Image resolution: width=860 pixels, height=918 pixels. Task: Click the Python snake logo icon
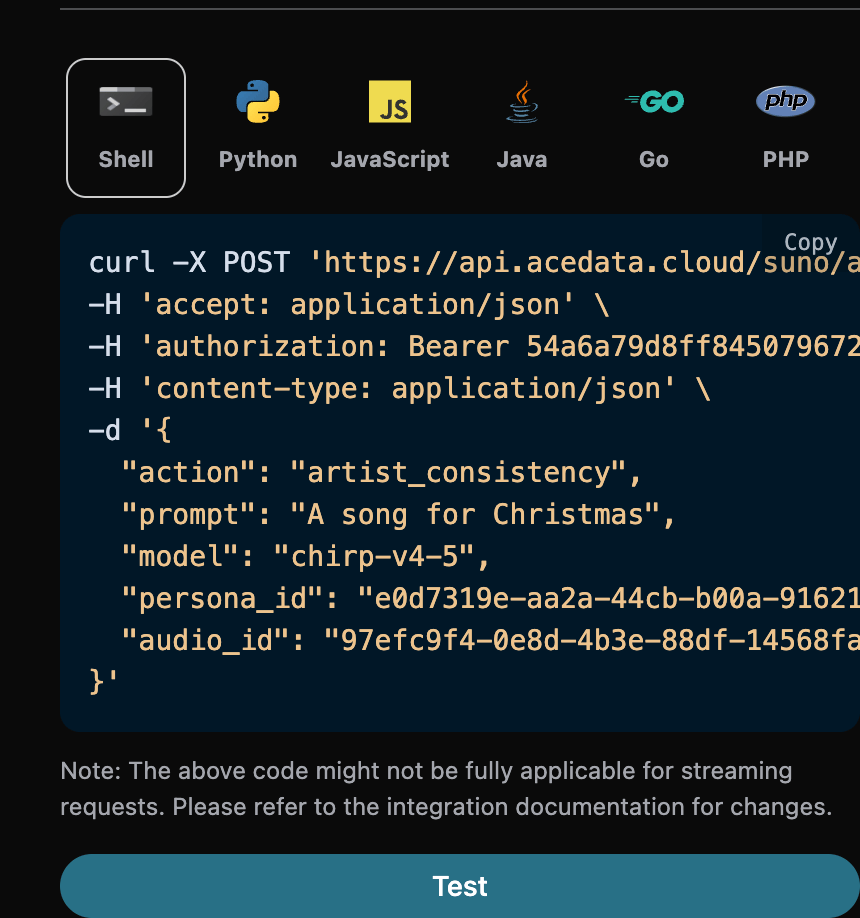(258, 102)
